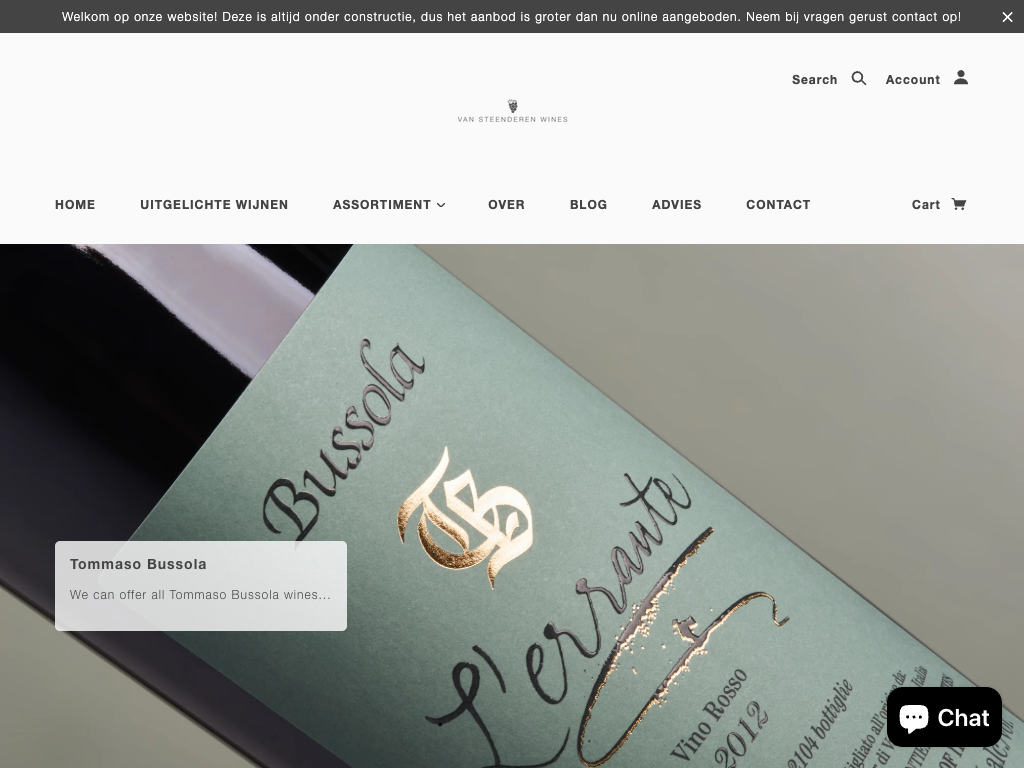The width and height of the screenshot is (1024, 768).
Task: Open Uitgelichte Wijnen menu item
Action: pos(214,204)
